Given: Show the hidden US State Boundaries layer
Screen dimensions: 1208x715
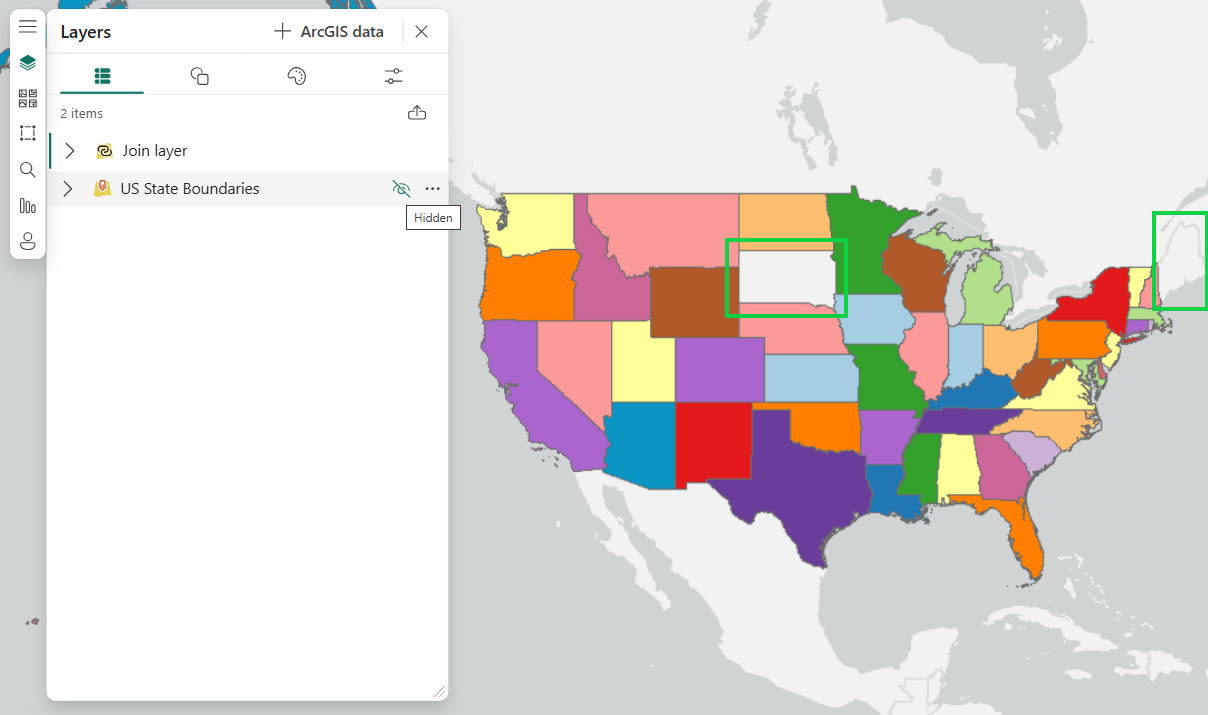Looking at the screenshot, I should [x=401, y=188].
